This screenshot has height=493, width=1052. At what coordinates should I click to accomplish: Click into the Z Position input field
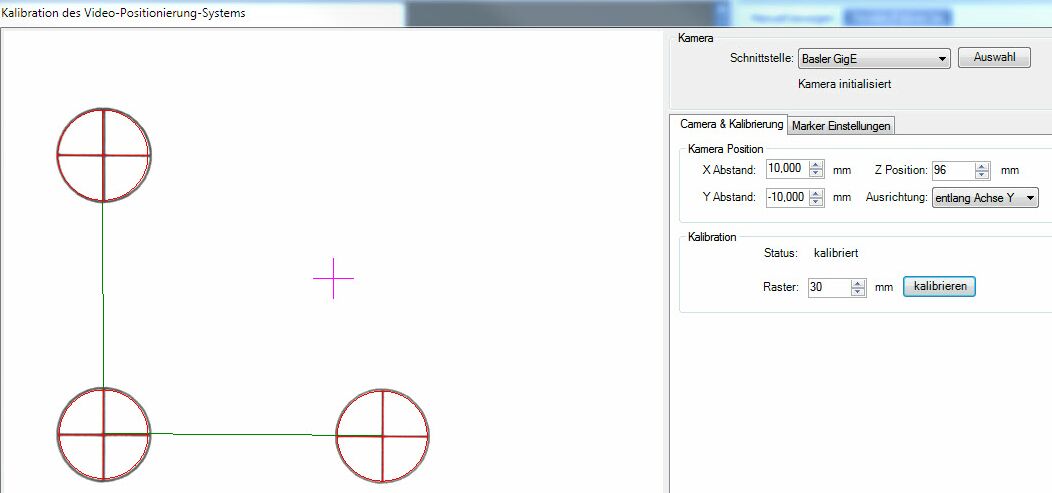pyautogui.click(x=952, y=170)
